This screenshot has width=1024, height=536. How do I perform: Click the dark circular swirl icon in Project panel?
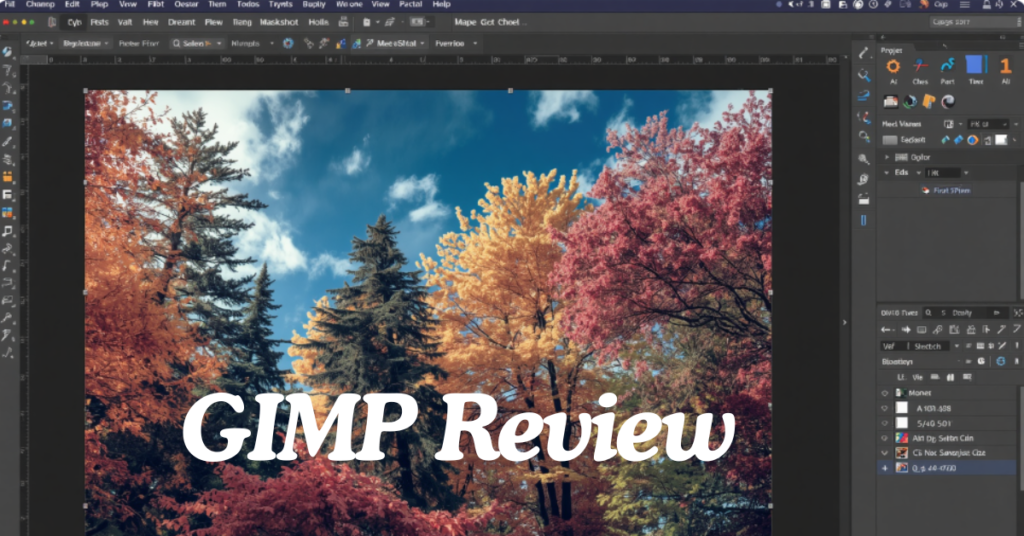910,102
